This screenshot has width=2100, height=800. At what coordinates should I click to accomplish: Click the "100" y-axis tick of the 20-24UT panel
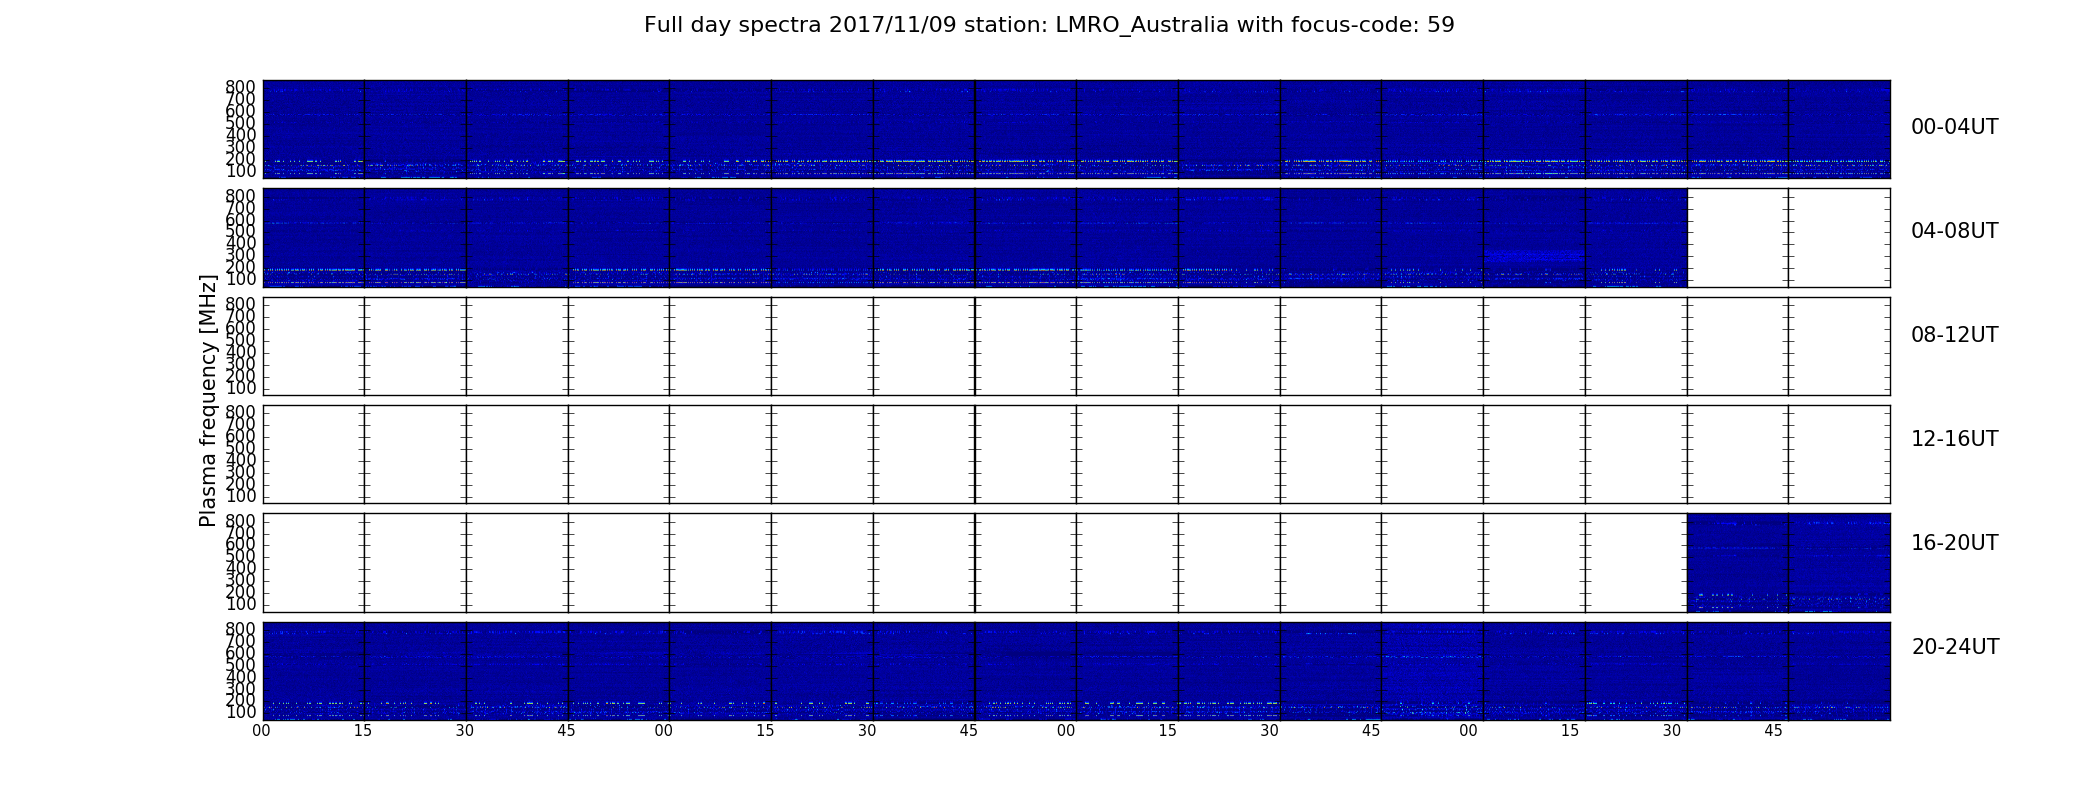click(x=241, y=712)
